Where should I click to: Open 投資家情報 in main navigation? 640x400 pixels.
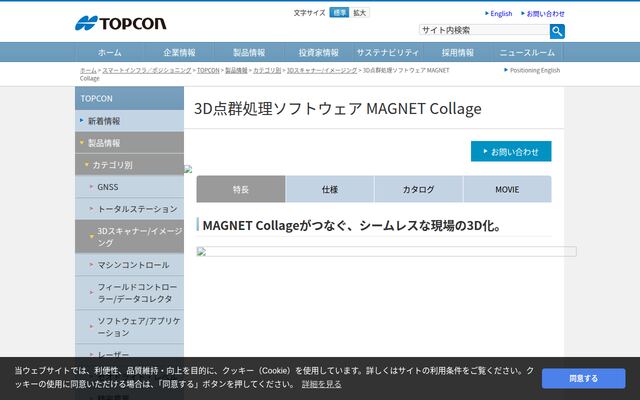(x=318, y=52)
